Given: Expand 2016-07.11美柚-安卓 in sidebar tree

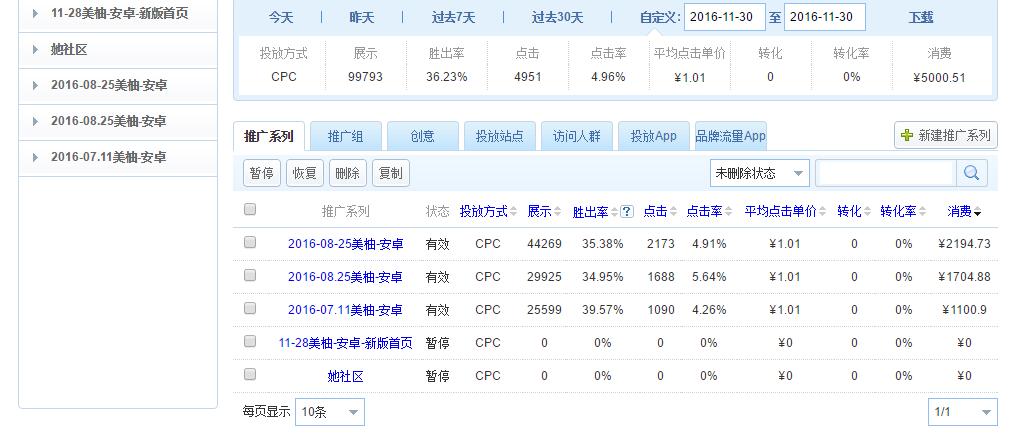Looking at the screenshot, I should [36, 157].
